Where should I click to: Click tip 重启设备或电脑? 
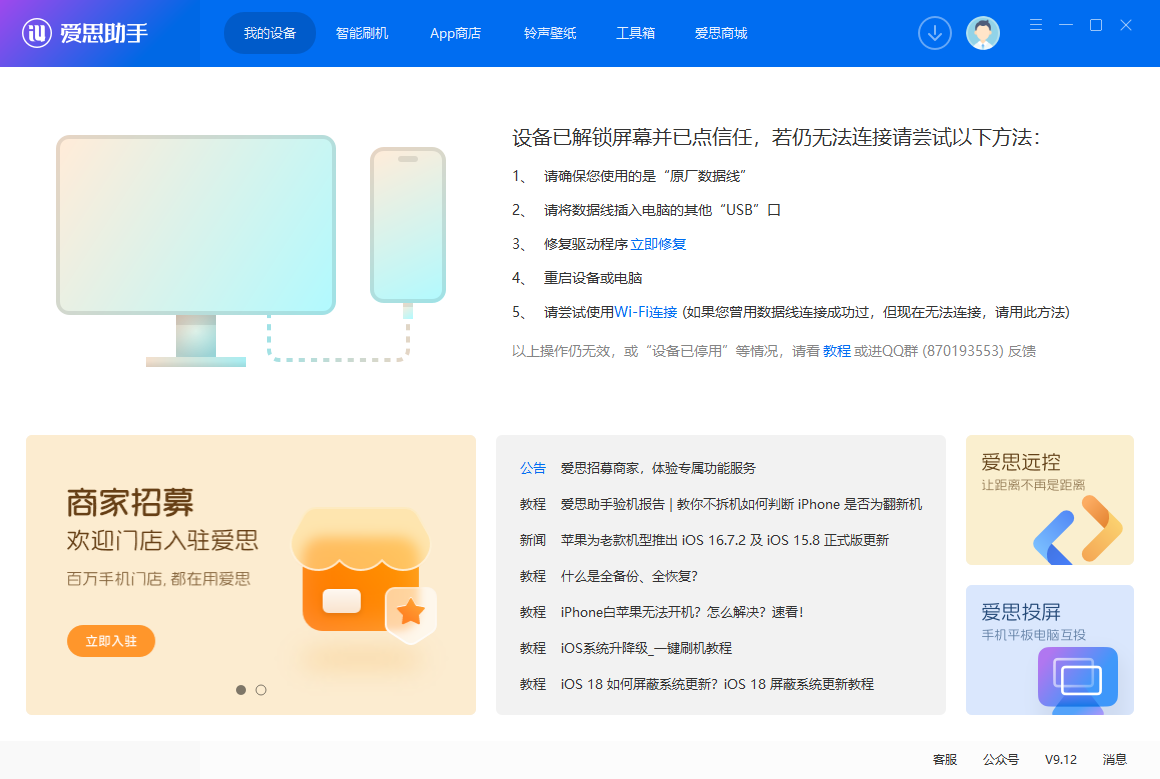(593, 278)
